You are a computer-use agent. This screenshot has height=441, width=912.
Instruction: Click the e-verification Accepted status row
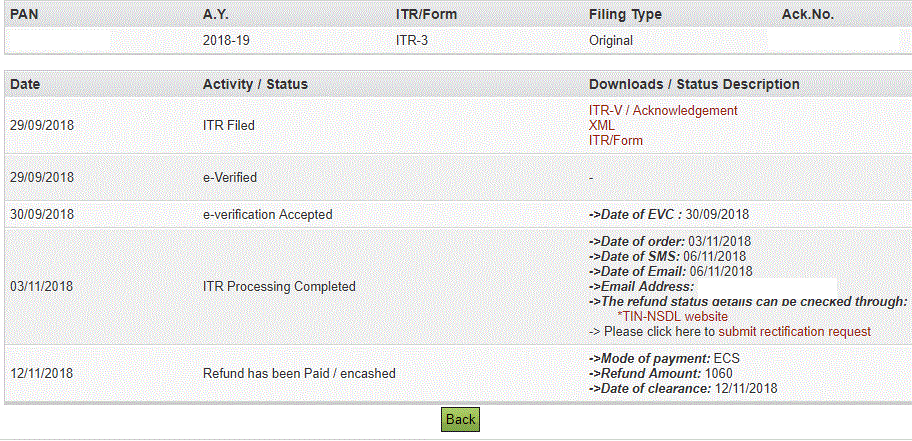(267, 214)
